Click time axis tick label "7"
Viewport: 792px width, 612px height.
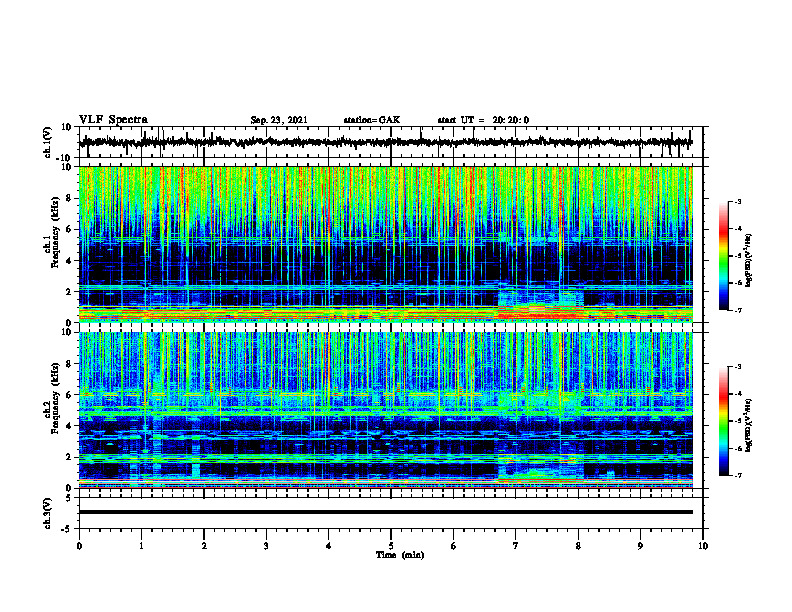click(x=516, y=546)
